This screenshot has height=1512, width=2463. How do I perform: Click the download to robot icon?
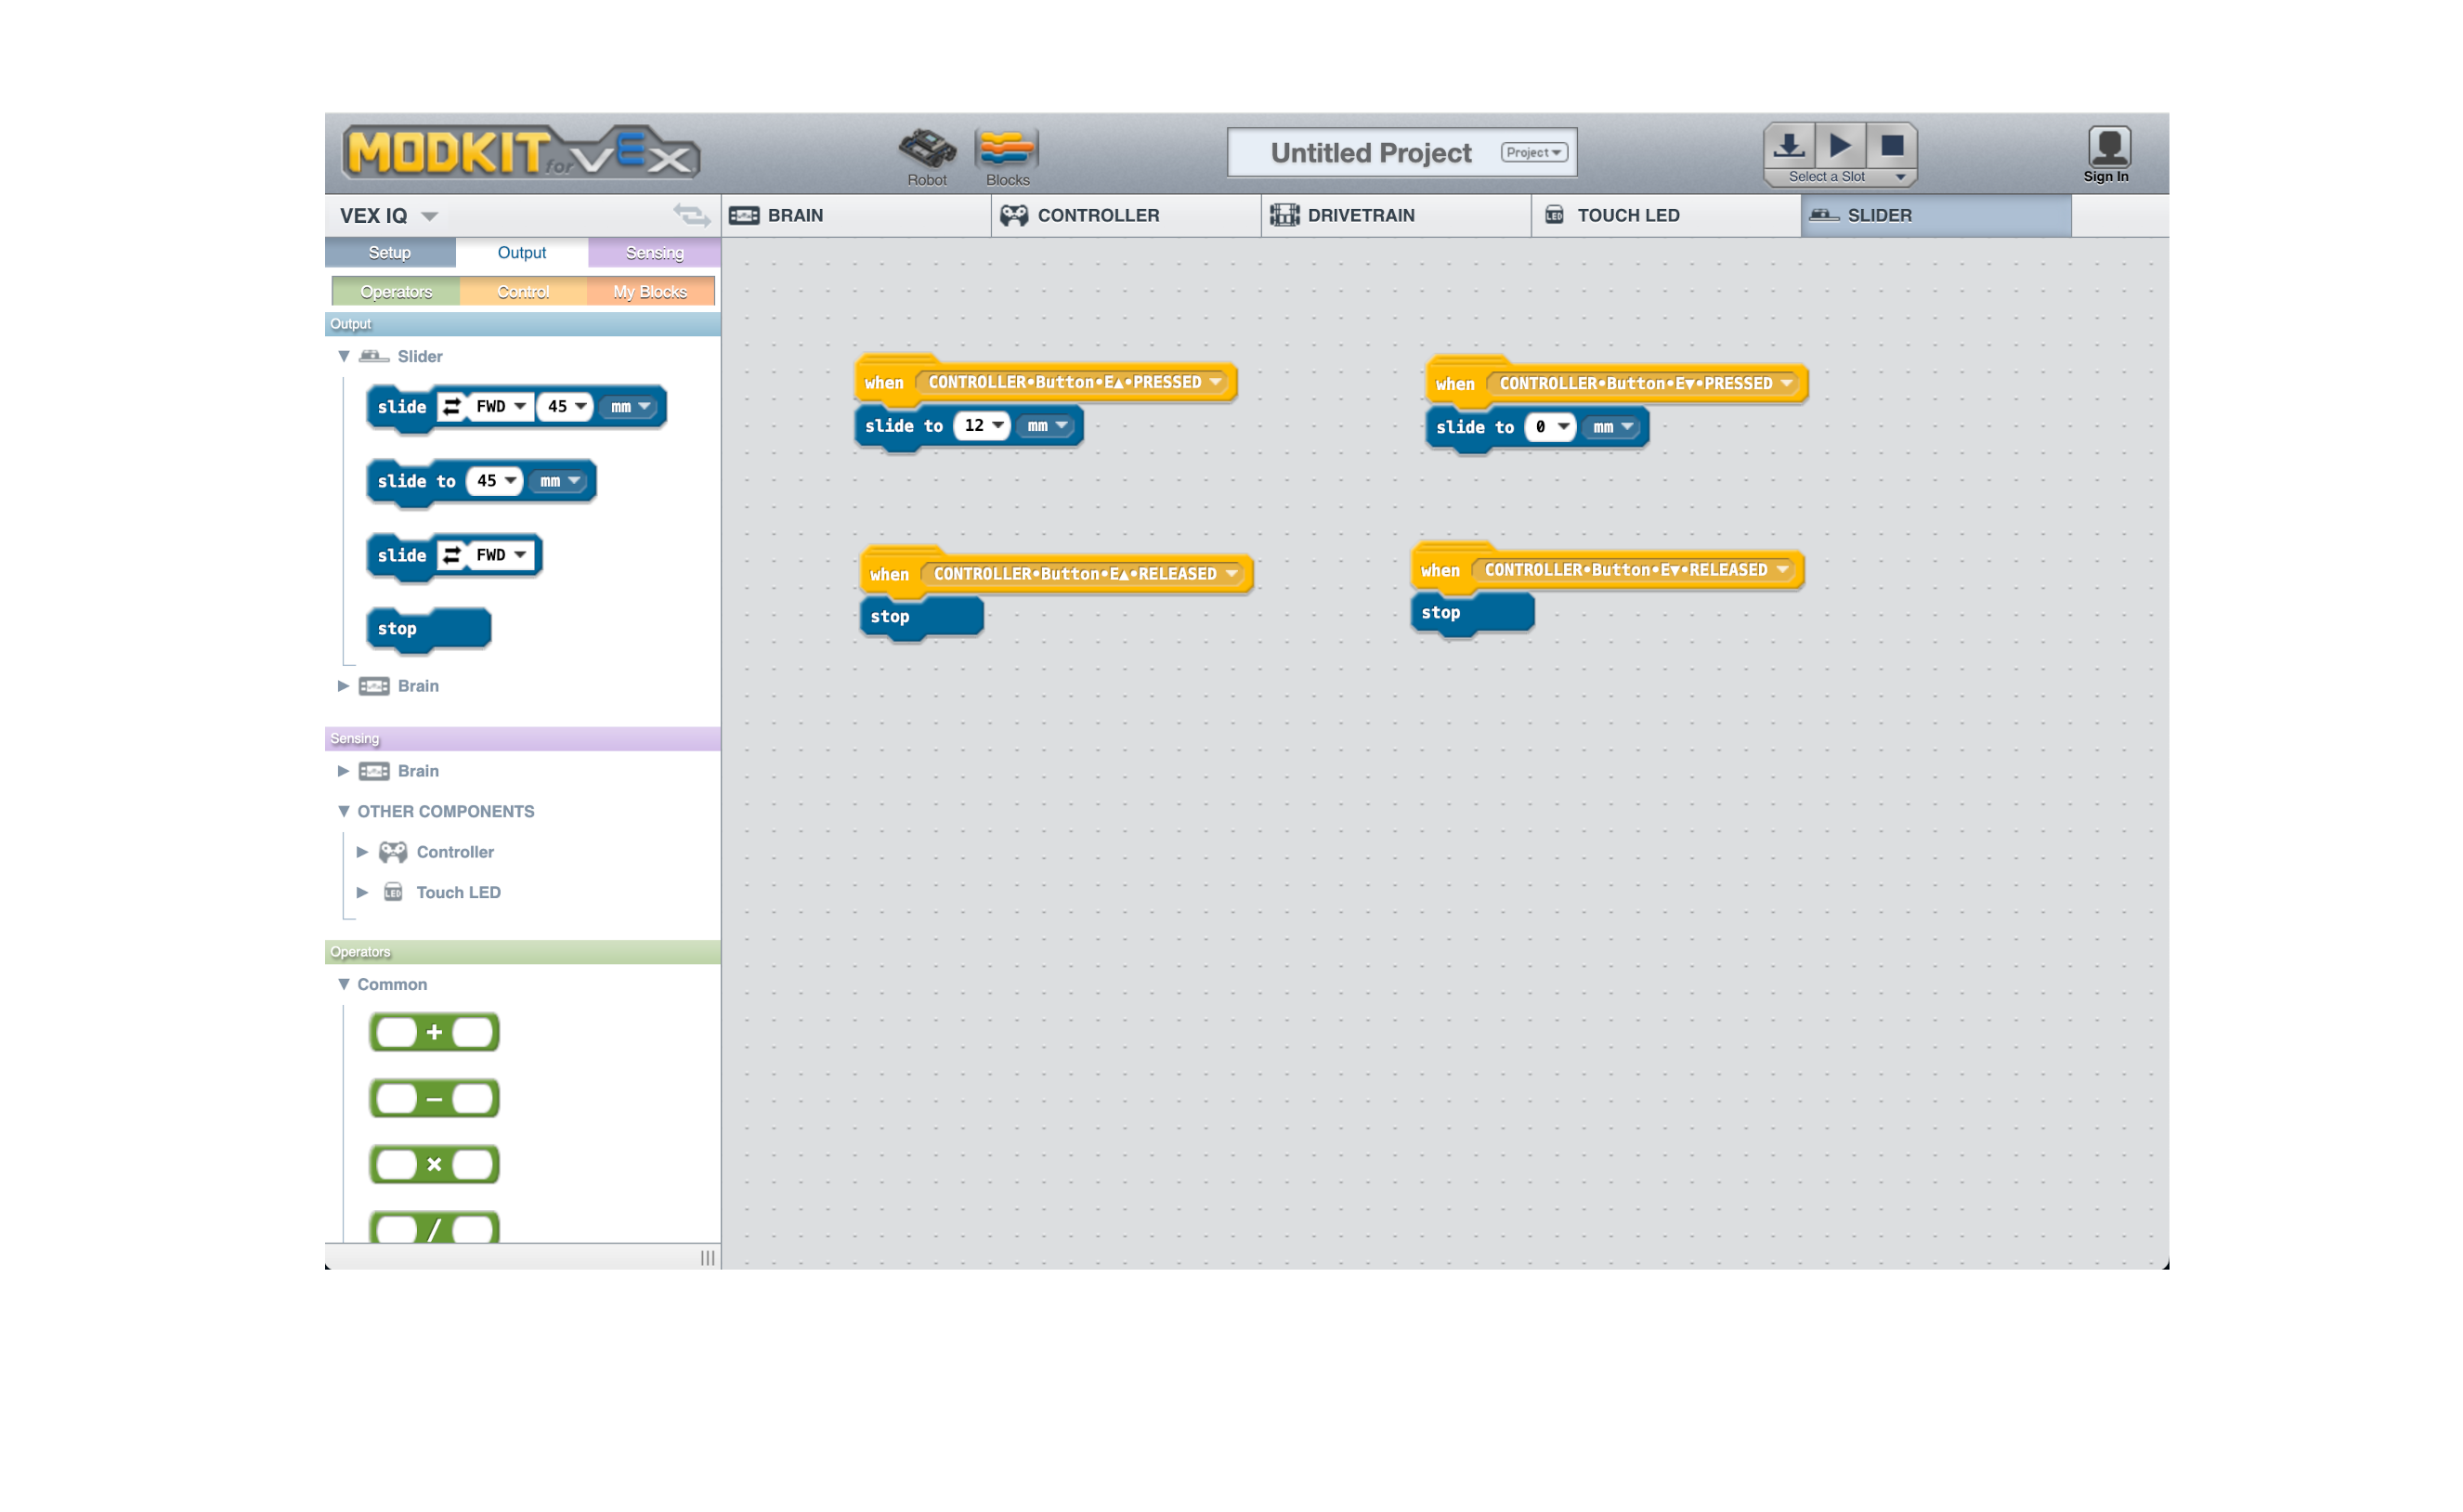[x=1788, y=146]
